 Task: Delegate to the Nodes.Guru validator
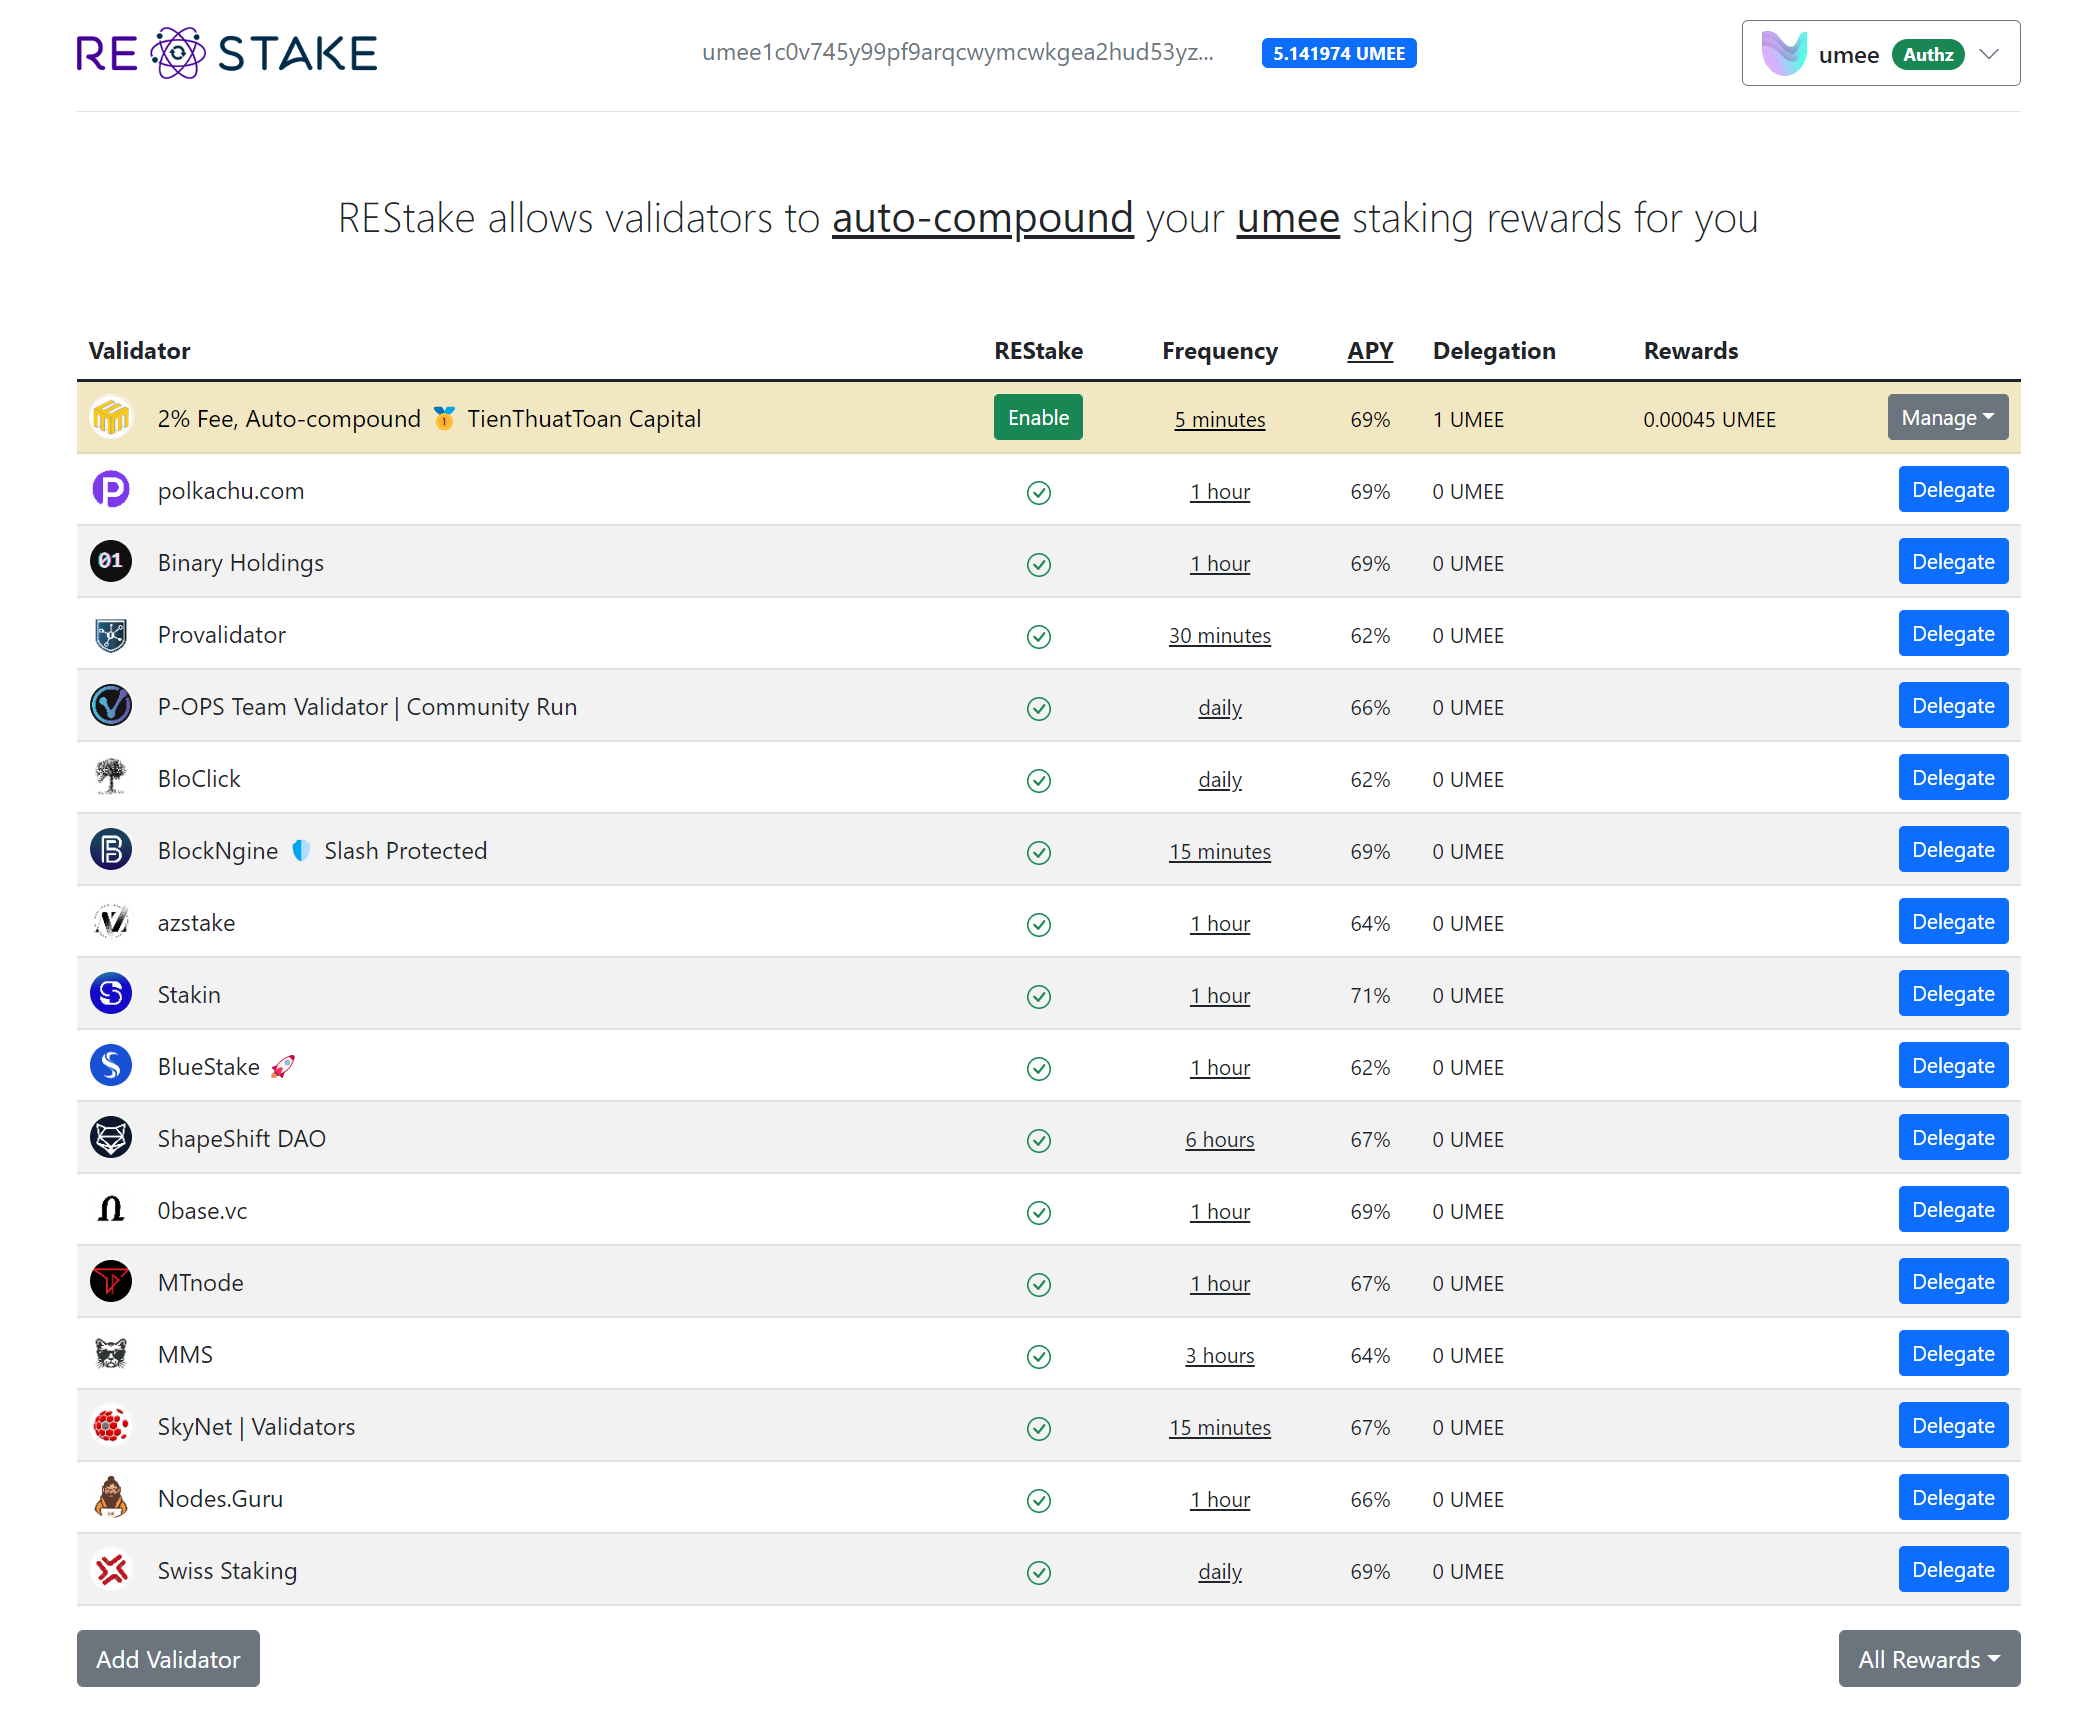pyautogui.click(x=1952, y=1498)
